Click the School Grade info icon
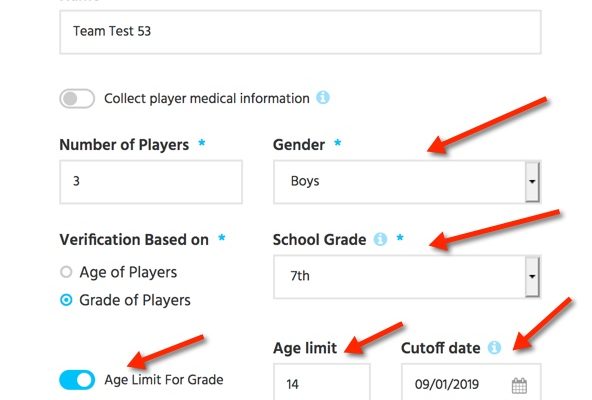Screen dimensions: 592x400 [x=380, y=239]
